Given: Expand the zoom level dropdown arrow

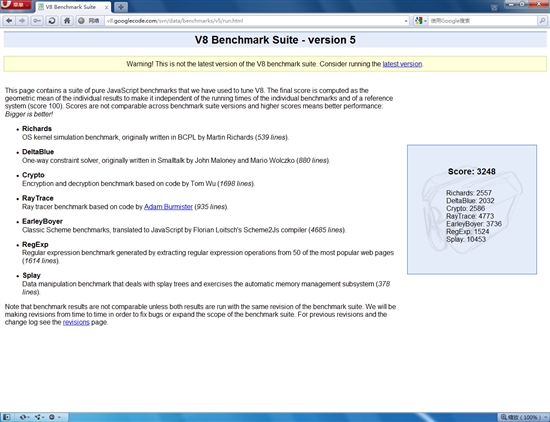Looking at the screenshot, I should click(546, 417).
